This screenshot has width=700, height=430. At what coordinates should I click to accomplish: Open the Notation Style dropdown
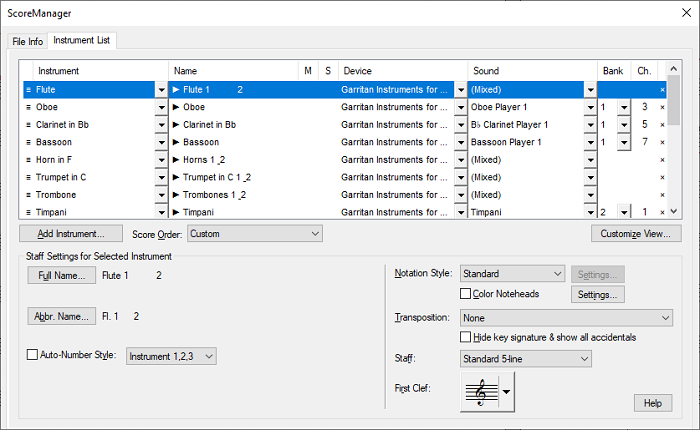click(x=512, y=273)
